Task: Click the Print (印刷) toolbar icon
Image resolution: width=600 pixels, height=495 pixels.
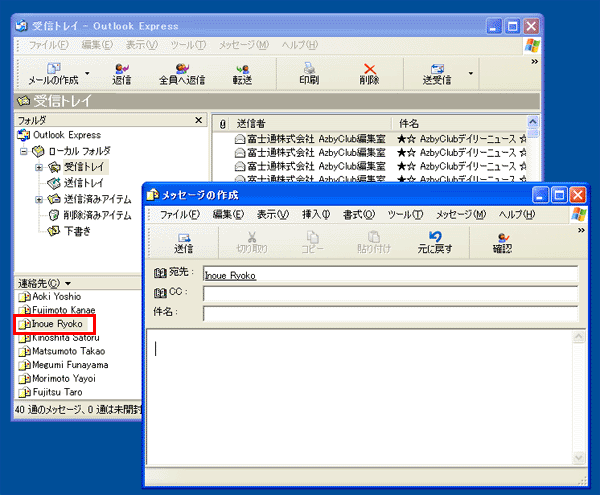Action: pyautogui.click(x=309, y=68)
